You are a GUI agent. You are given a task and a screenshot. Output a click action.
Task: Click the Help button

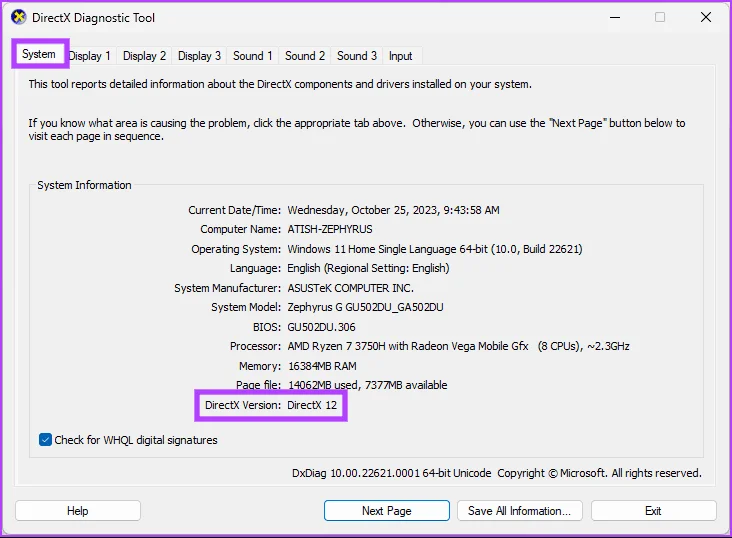click(77, 511)
